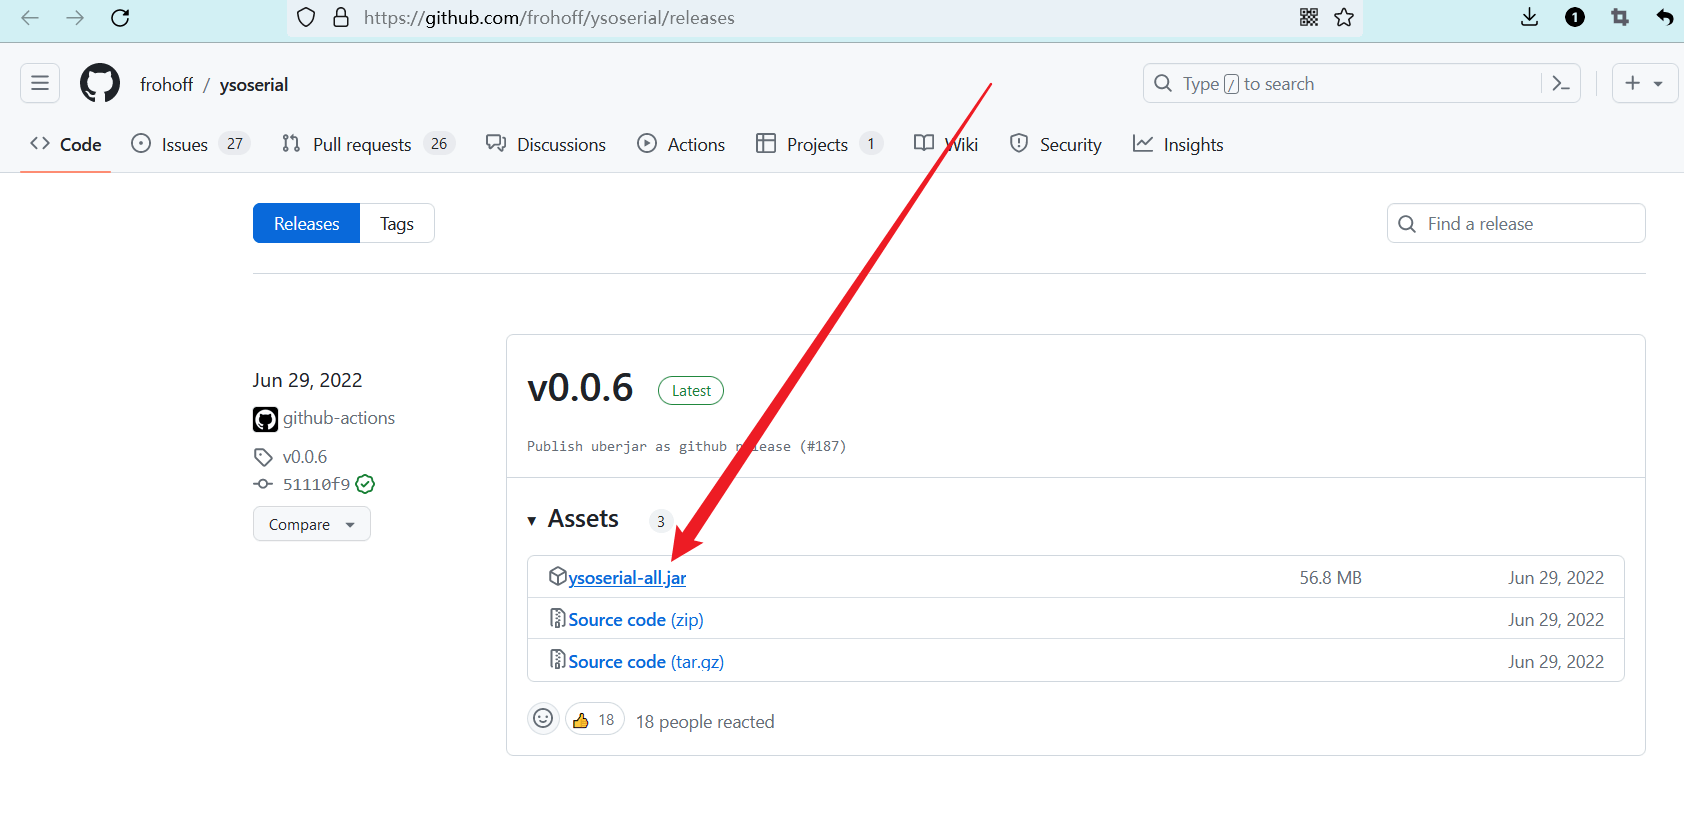
Task: Open the Insights tab
Action: click(1178, 144)
